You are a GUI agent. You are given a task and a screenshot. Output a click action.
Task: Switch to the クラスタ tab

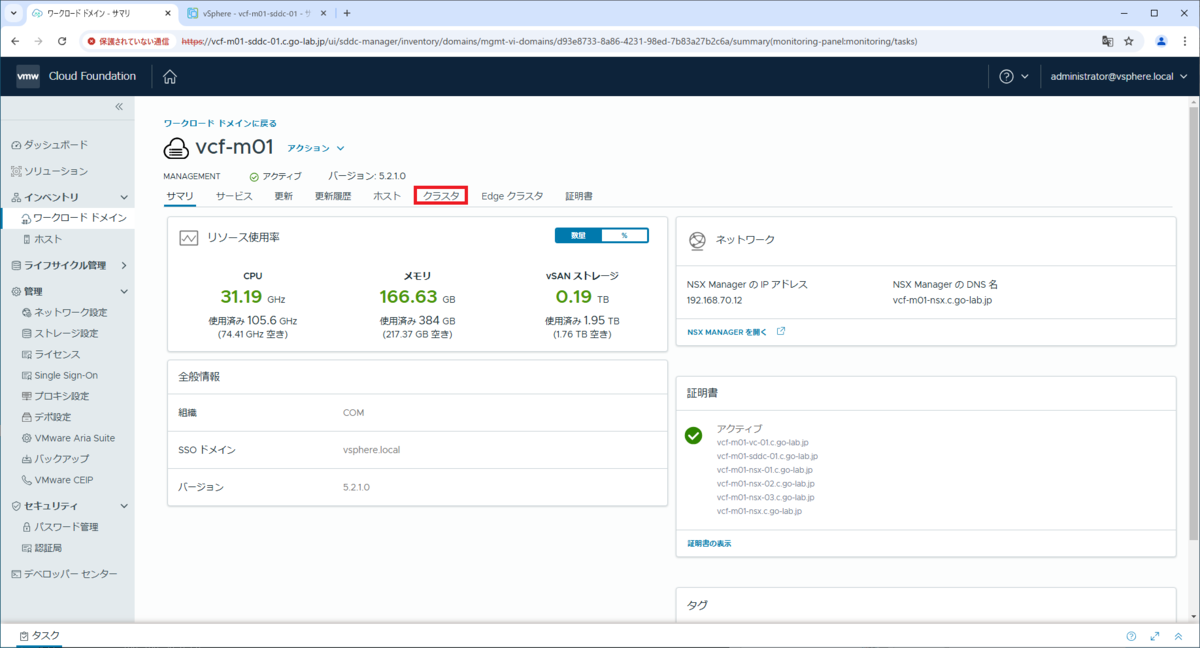point(441,196)
